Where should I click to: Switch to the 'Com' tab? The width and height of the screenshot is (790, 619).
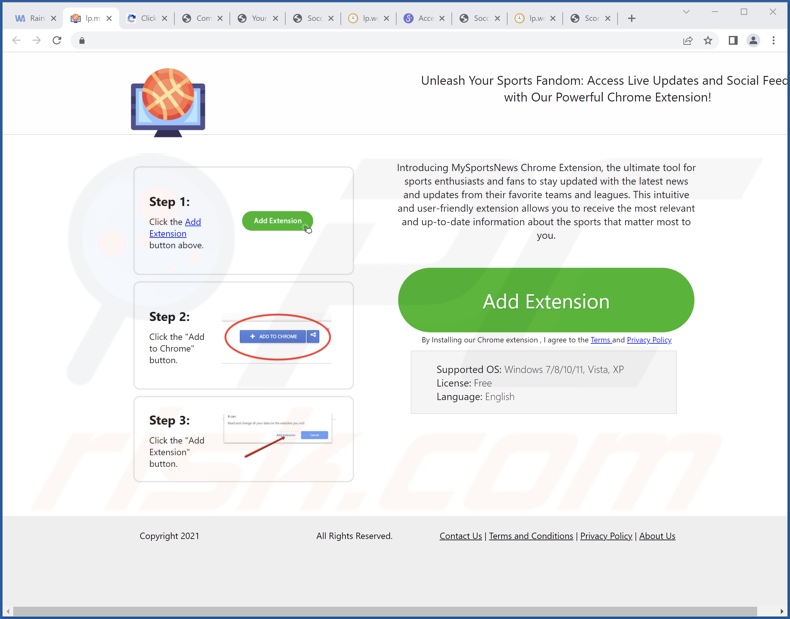201,19
